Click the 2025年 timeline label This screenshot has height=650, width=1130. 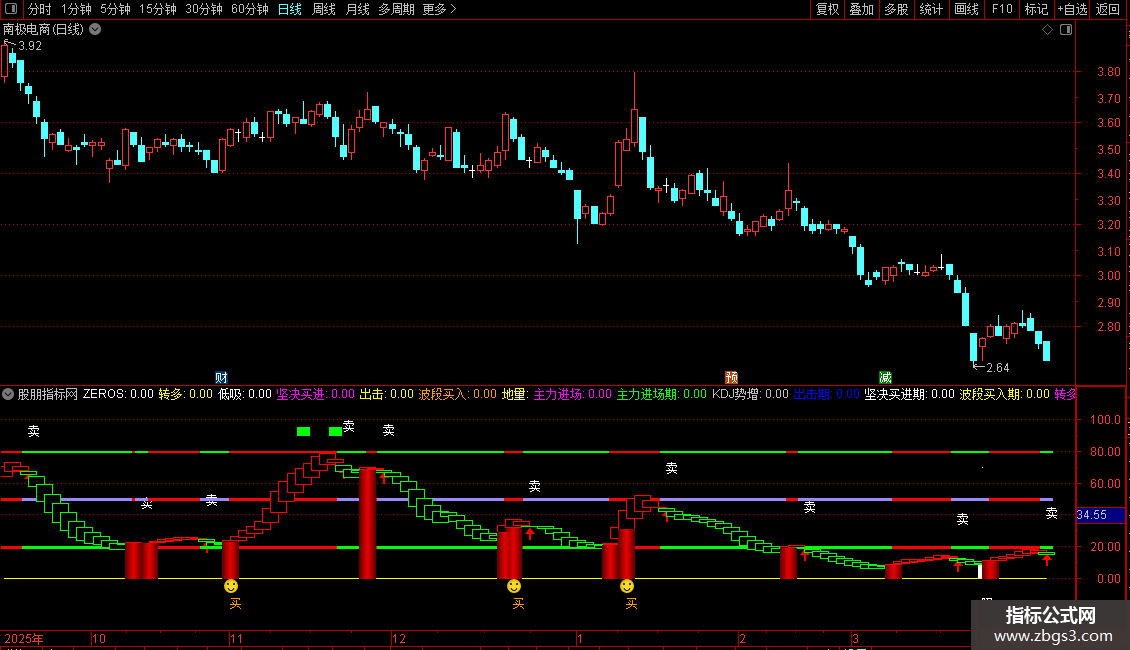(24, 638)
